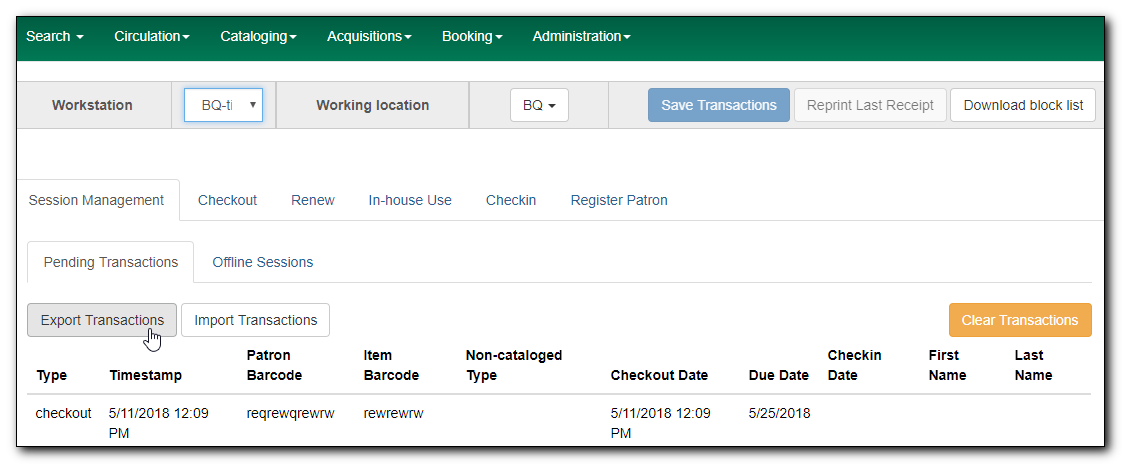
Task: Select the Offline Sessions sub-tab
Action: click(x=262, y=262)
